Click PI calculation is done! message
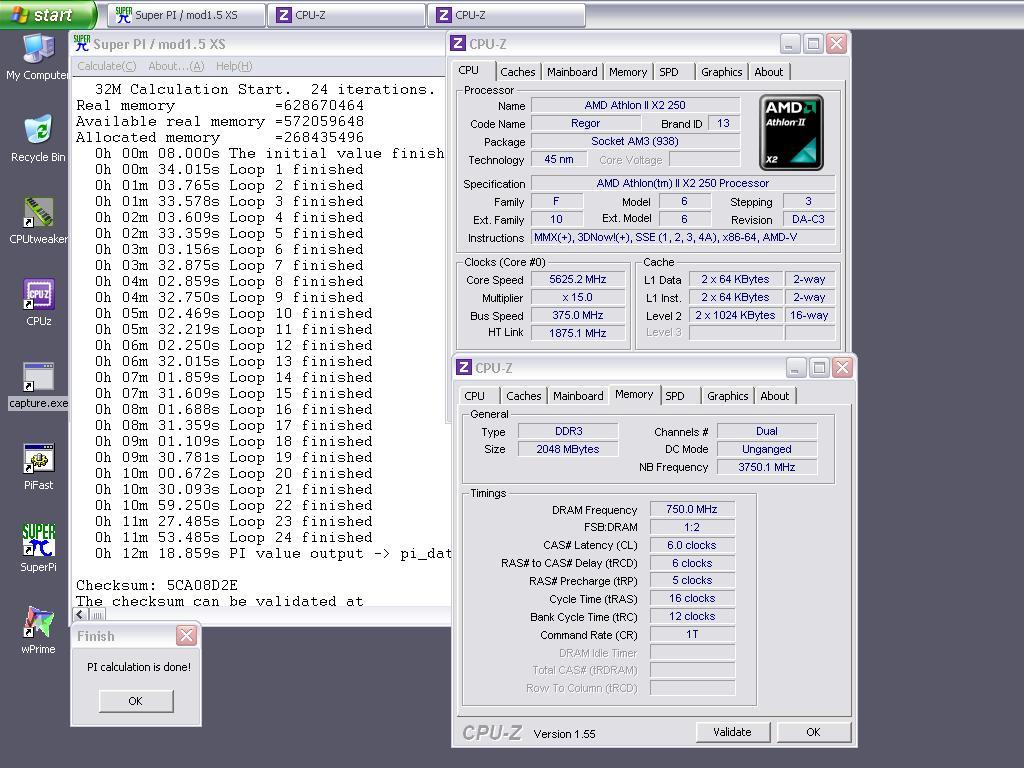 139,667
